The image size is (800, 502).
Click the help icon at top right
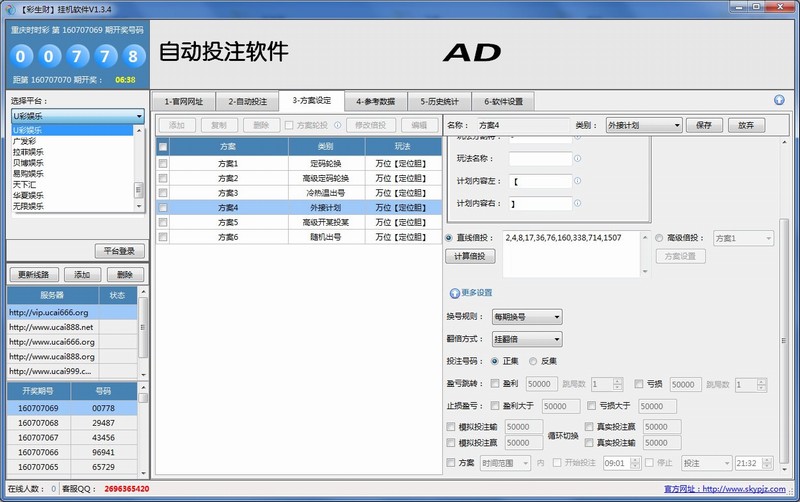point(779,100)
